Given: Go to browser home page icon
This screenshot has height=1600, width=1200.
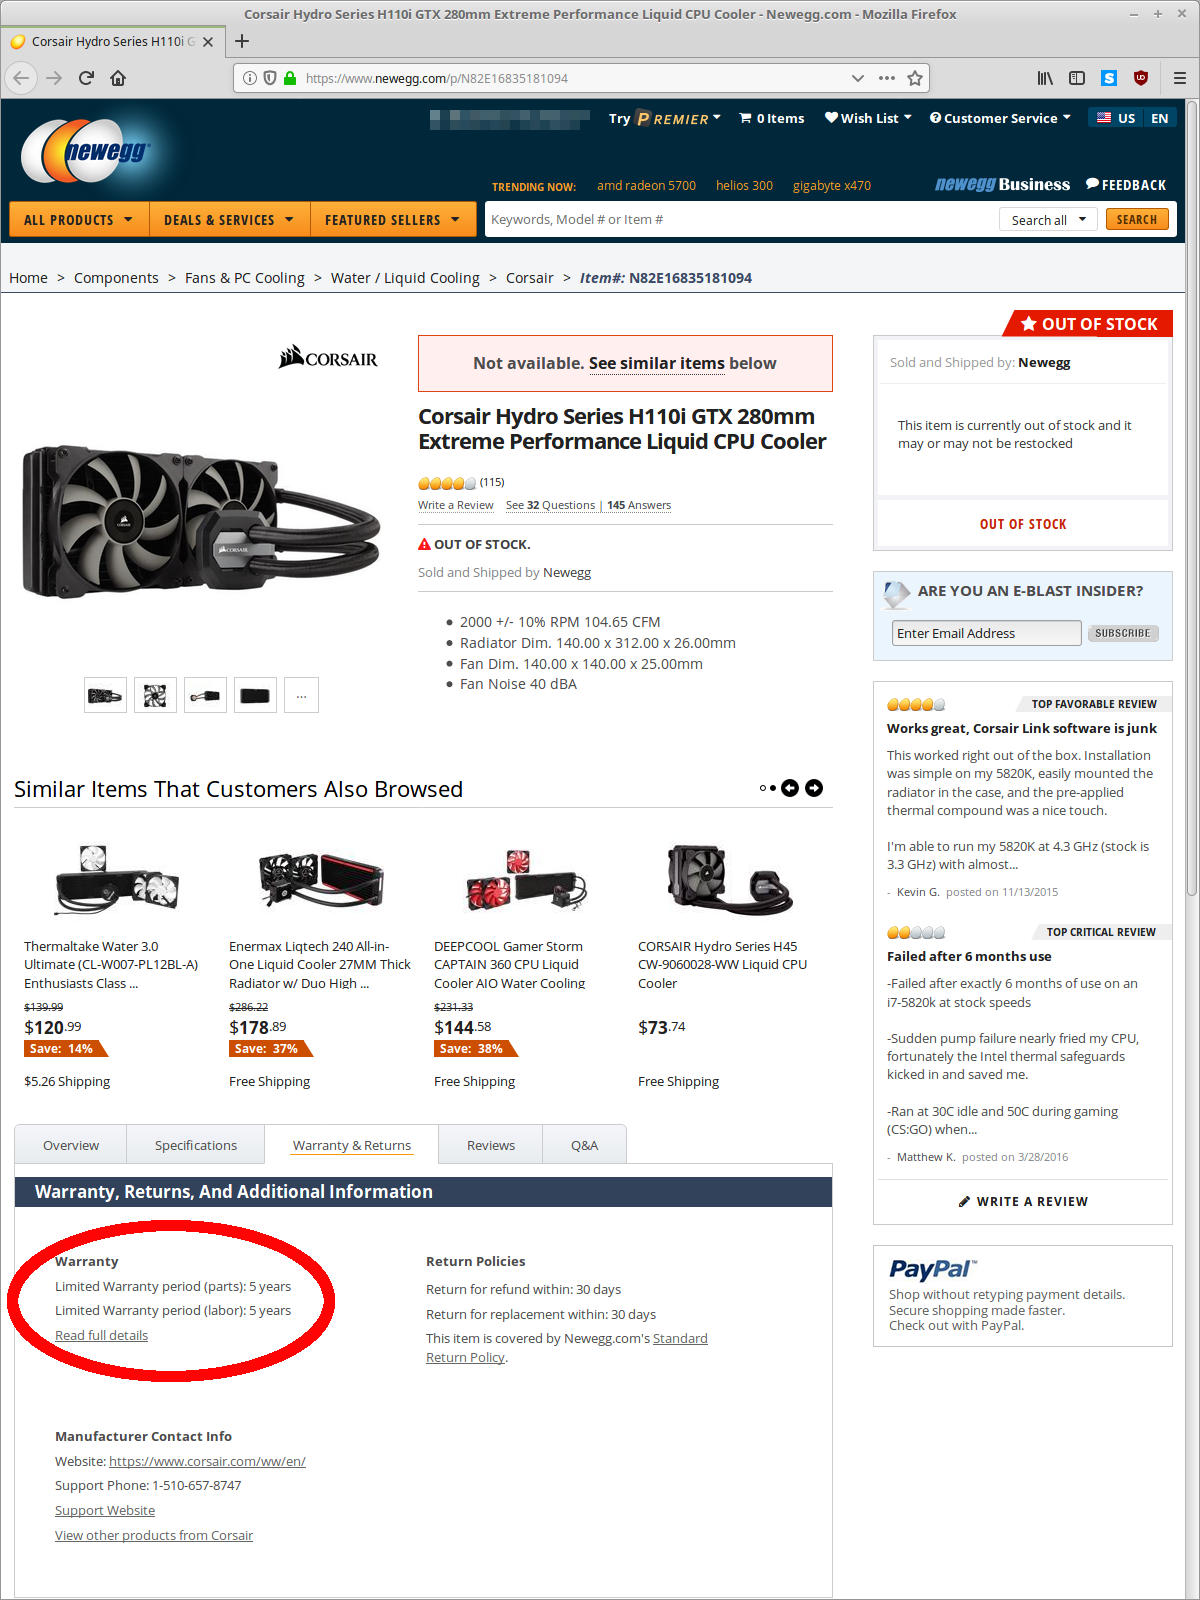Looking at the screenshot, I should pos(118,78).
